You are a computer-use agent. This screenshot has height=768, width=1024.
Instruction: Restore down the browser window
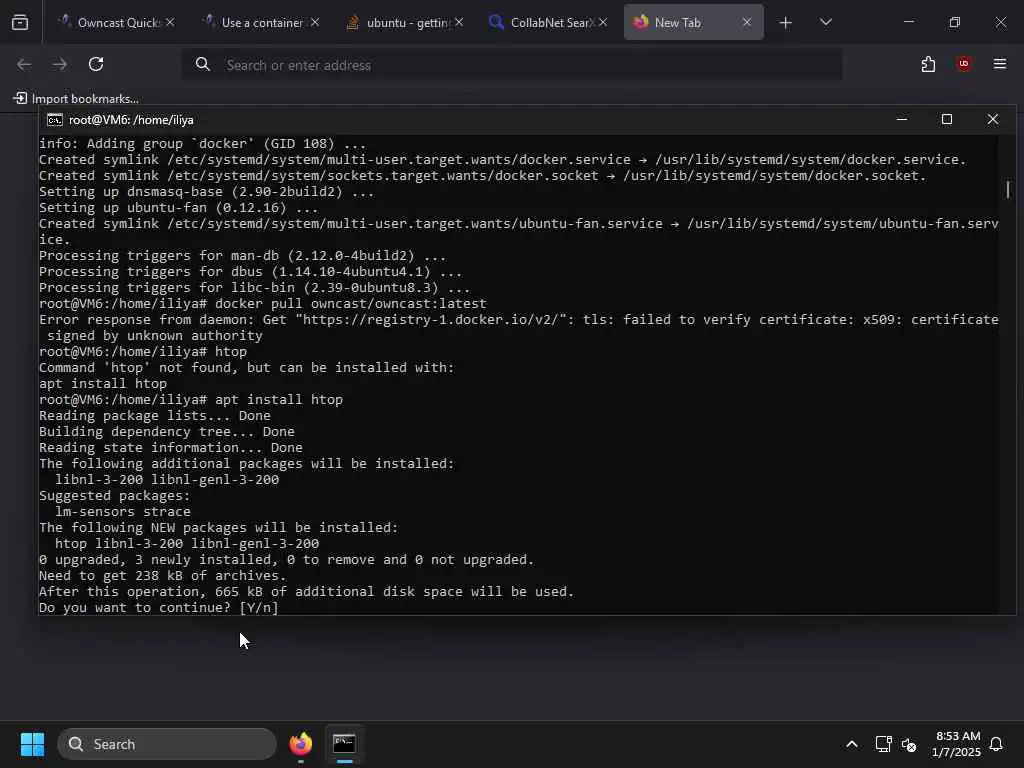click(x=955, y=22)
